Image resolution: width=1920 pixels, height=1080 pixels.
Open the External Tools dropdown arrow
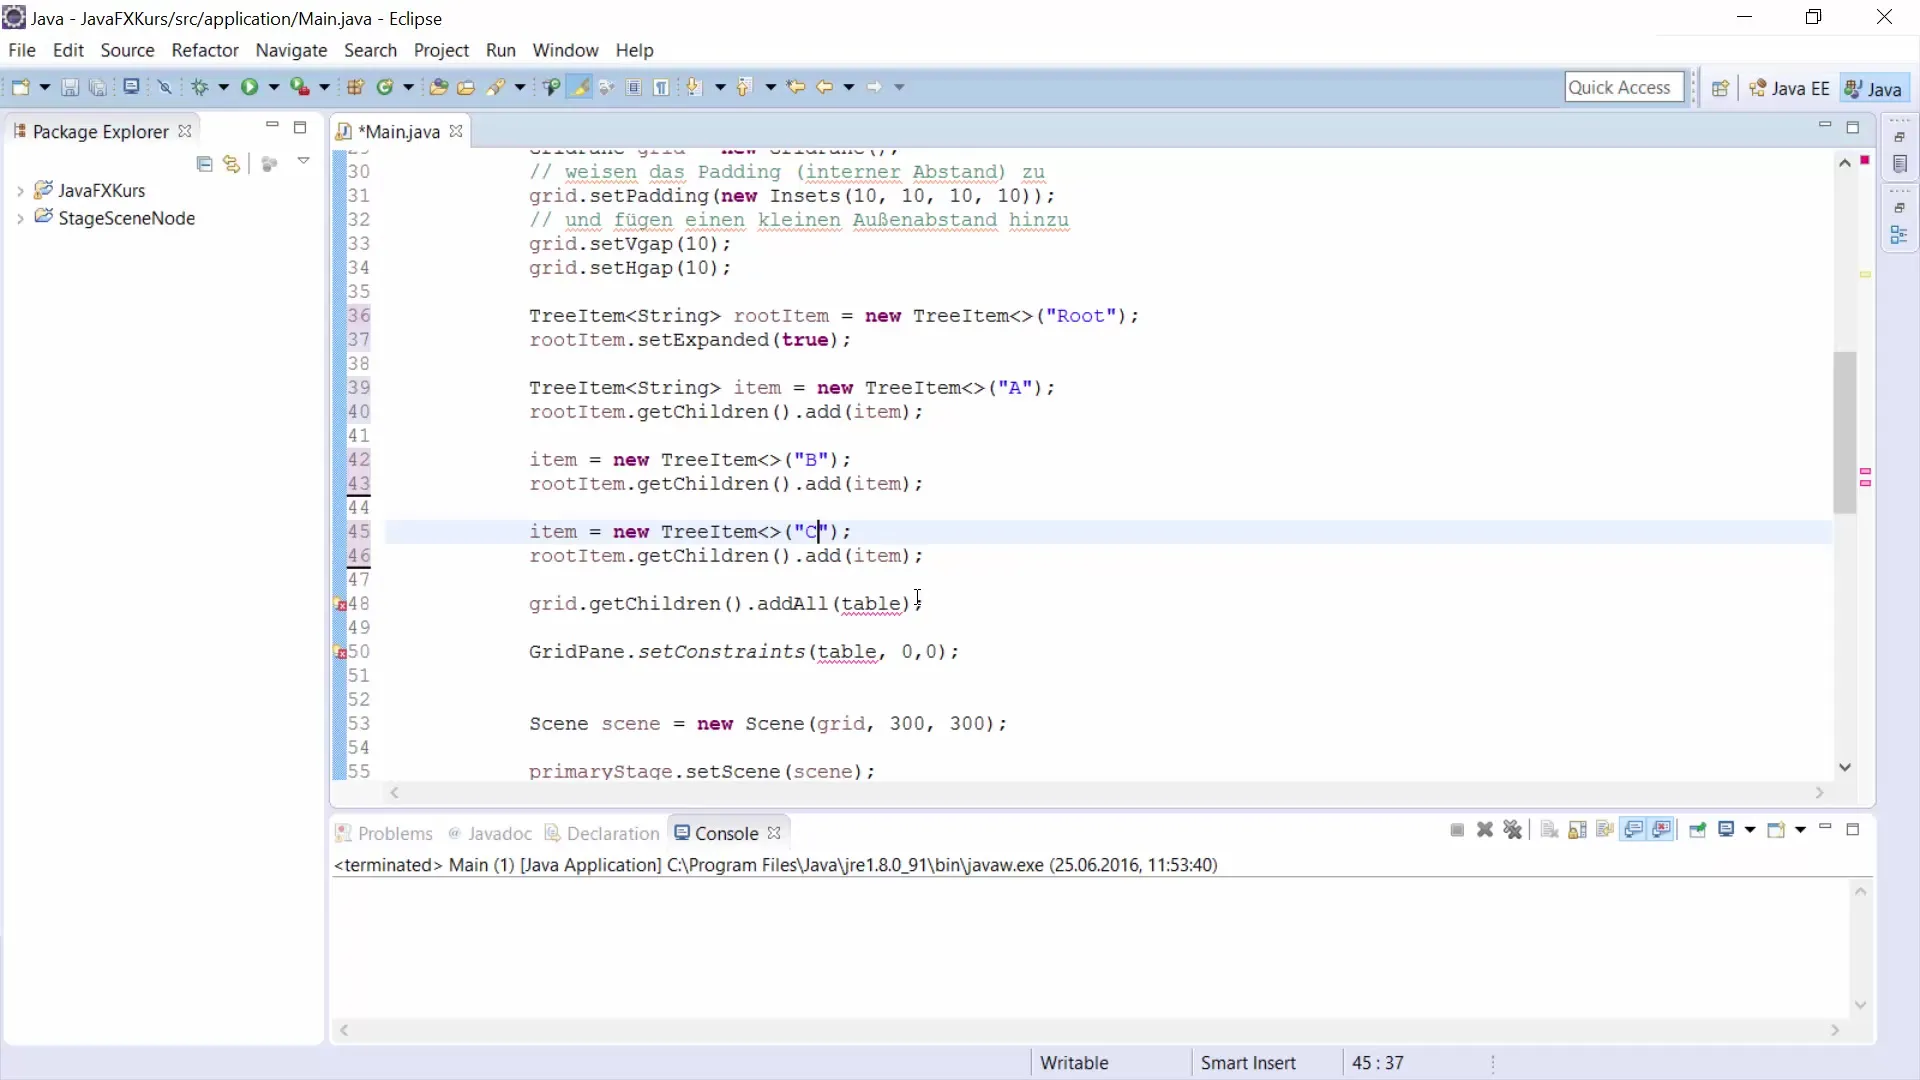324,87
